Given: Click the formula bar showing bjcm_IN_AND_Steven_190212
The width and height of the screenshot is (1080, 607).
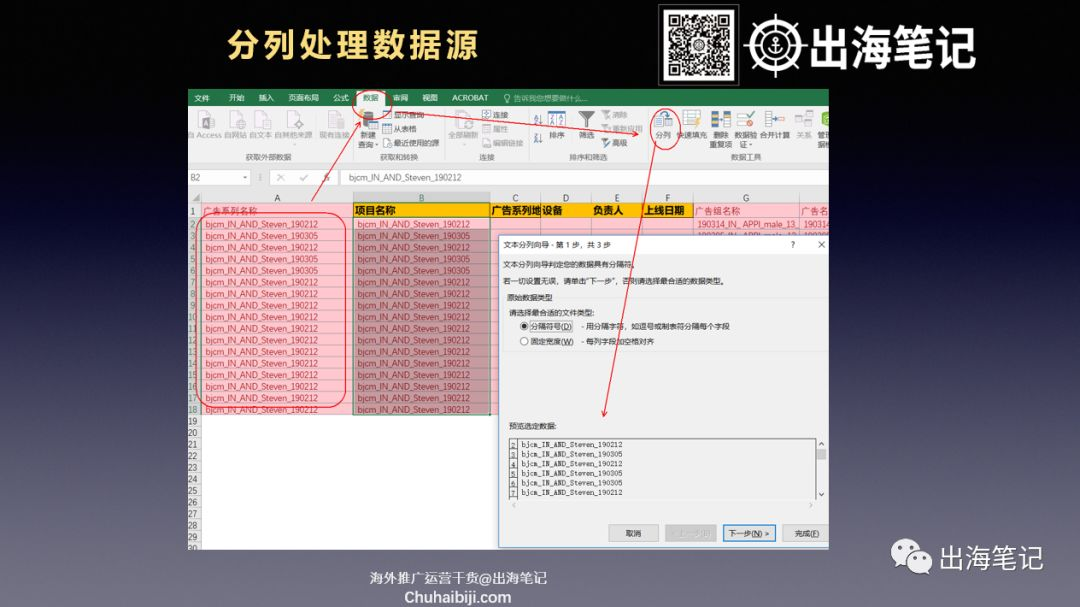Looking at the screenshot, I should [x=584, y=178].
